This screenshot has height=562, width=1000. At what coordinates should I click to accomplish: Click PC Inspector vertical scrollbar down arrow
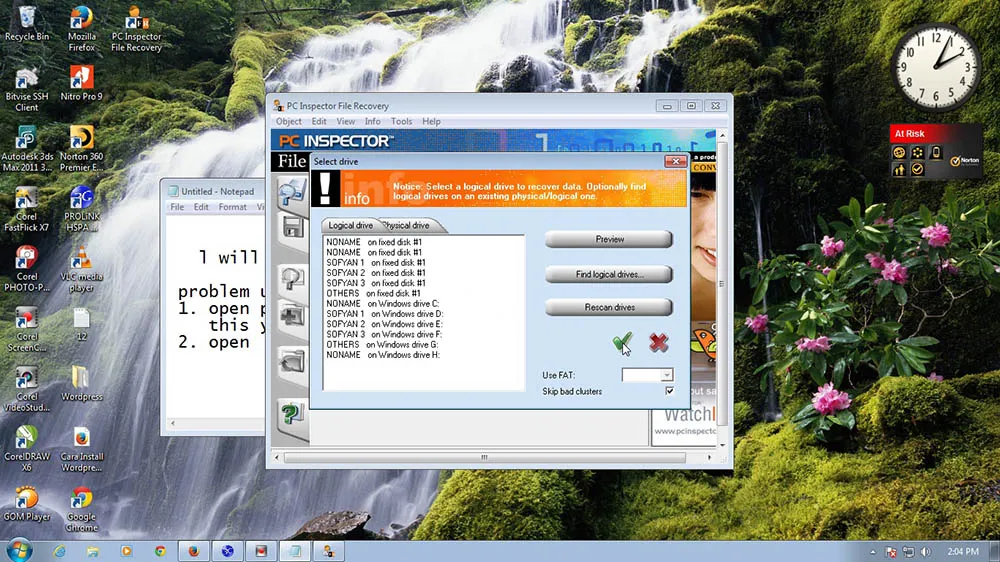click(x=722, y=445)
